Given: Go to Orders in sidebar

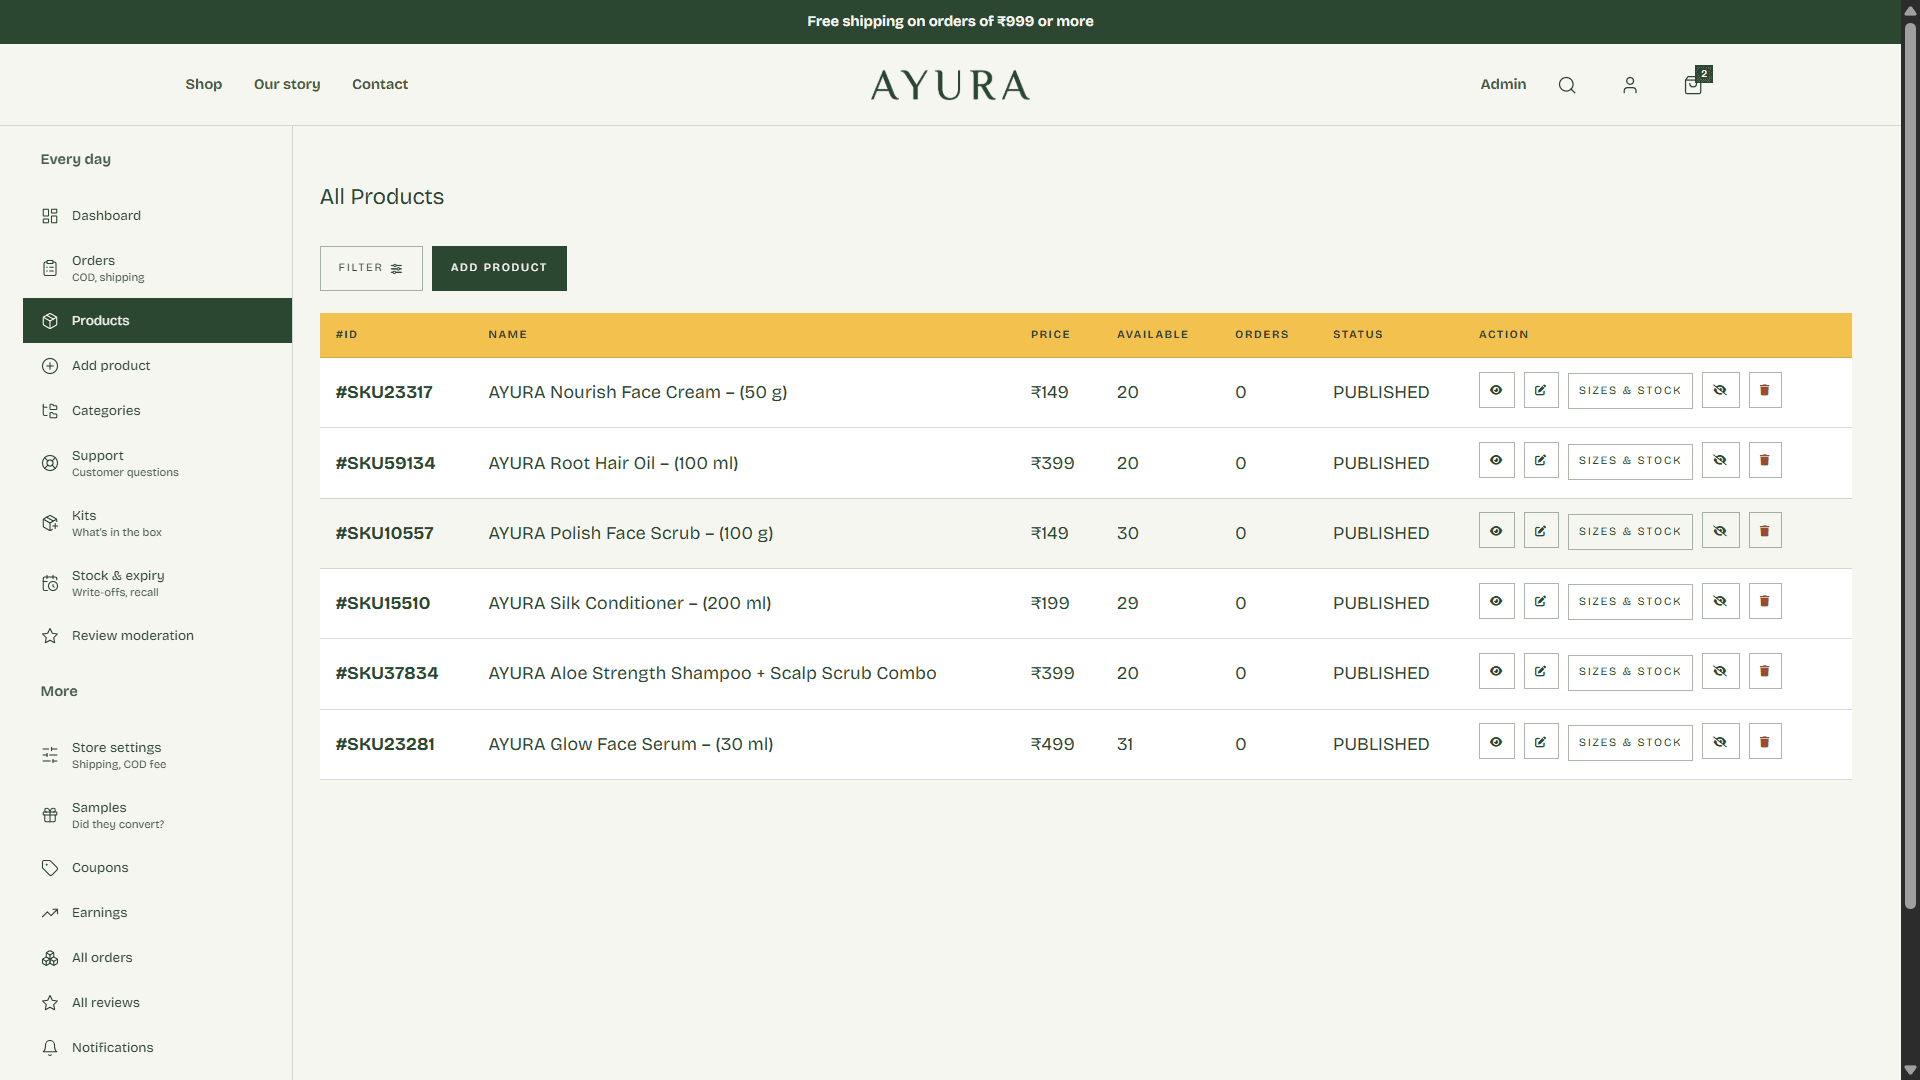Looking at the screenshot, I should [157, 268].
